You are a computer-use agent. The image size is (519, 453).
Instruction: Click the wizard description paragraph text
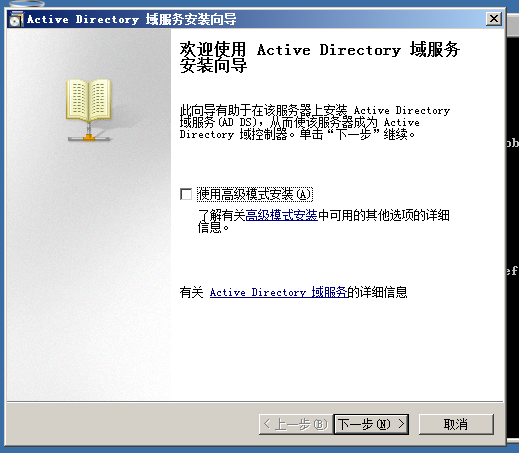click(315, 122)
